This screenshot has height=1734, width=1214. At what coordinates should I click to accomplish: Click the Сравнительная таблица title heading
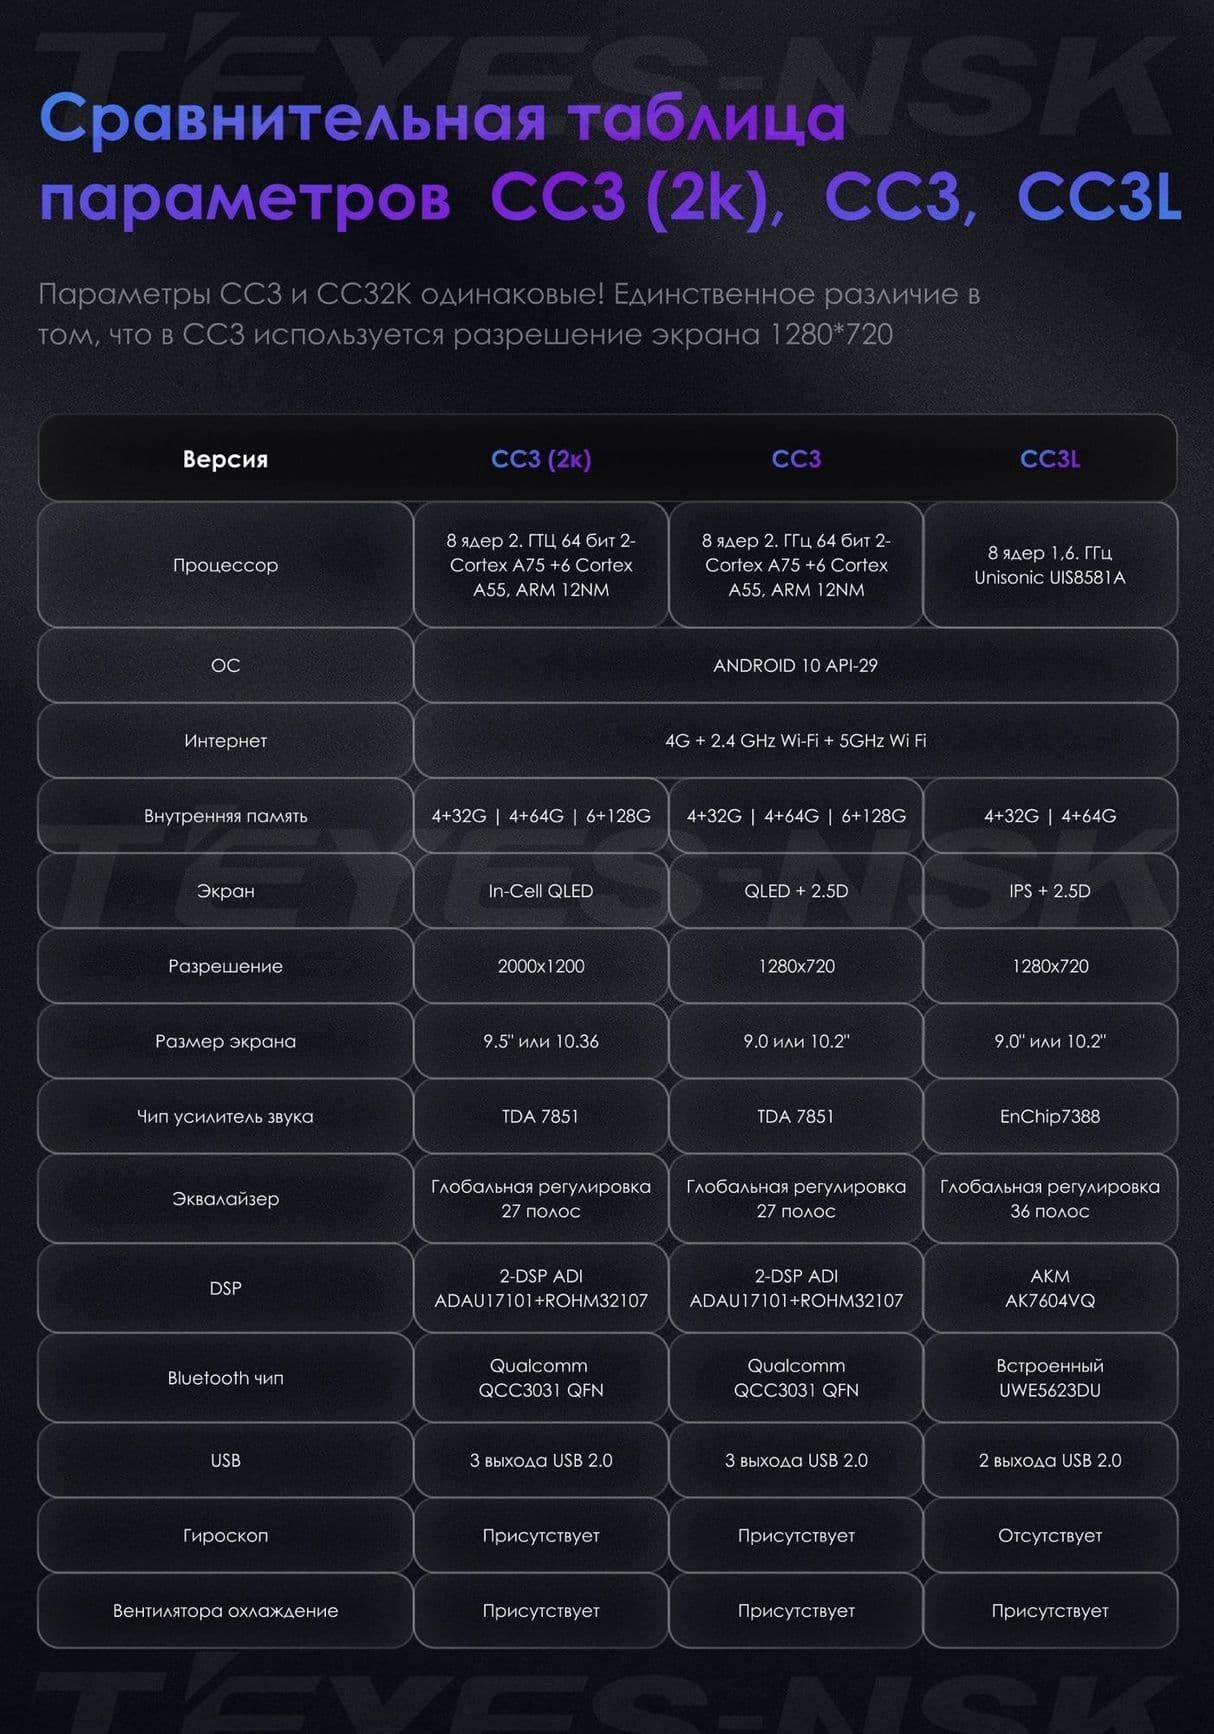(442, 118)
